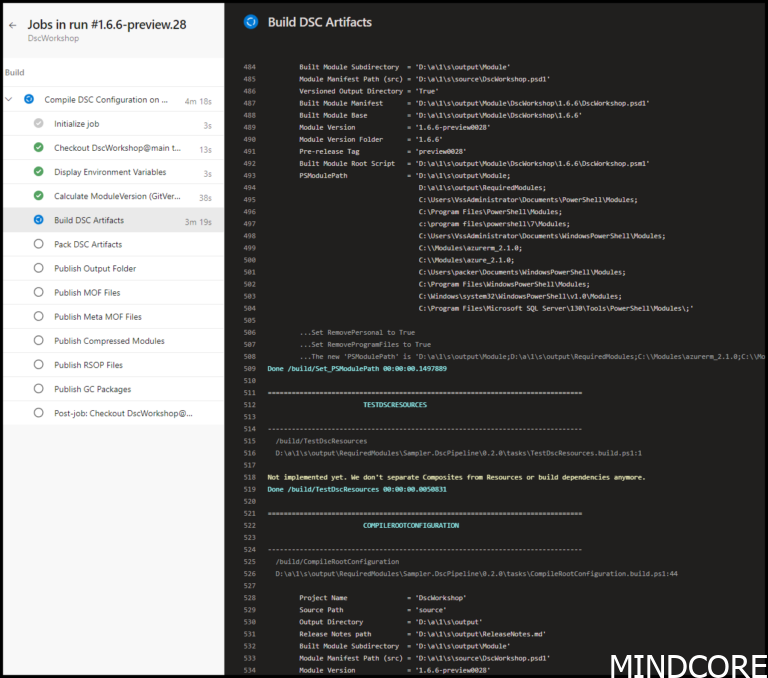Open the Publish Output Folder step
The image size is (768, 678).
(95, 268)
